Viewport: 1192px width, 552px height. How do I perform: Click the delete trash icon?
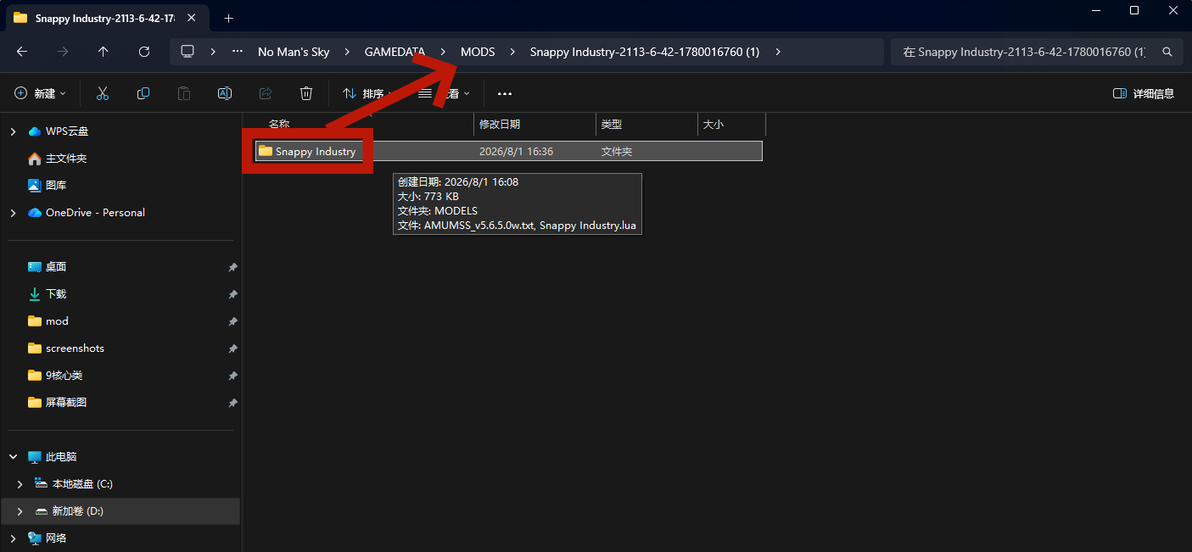pos(306,94)
